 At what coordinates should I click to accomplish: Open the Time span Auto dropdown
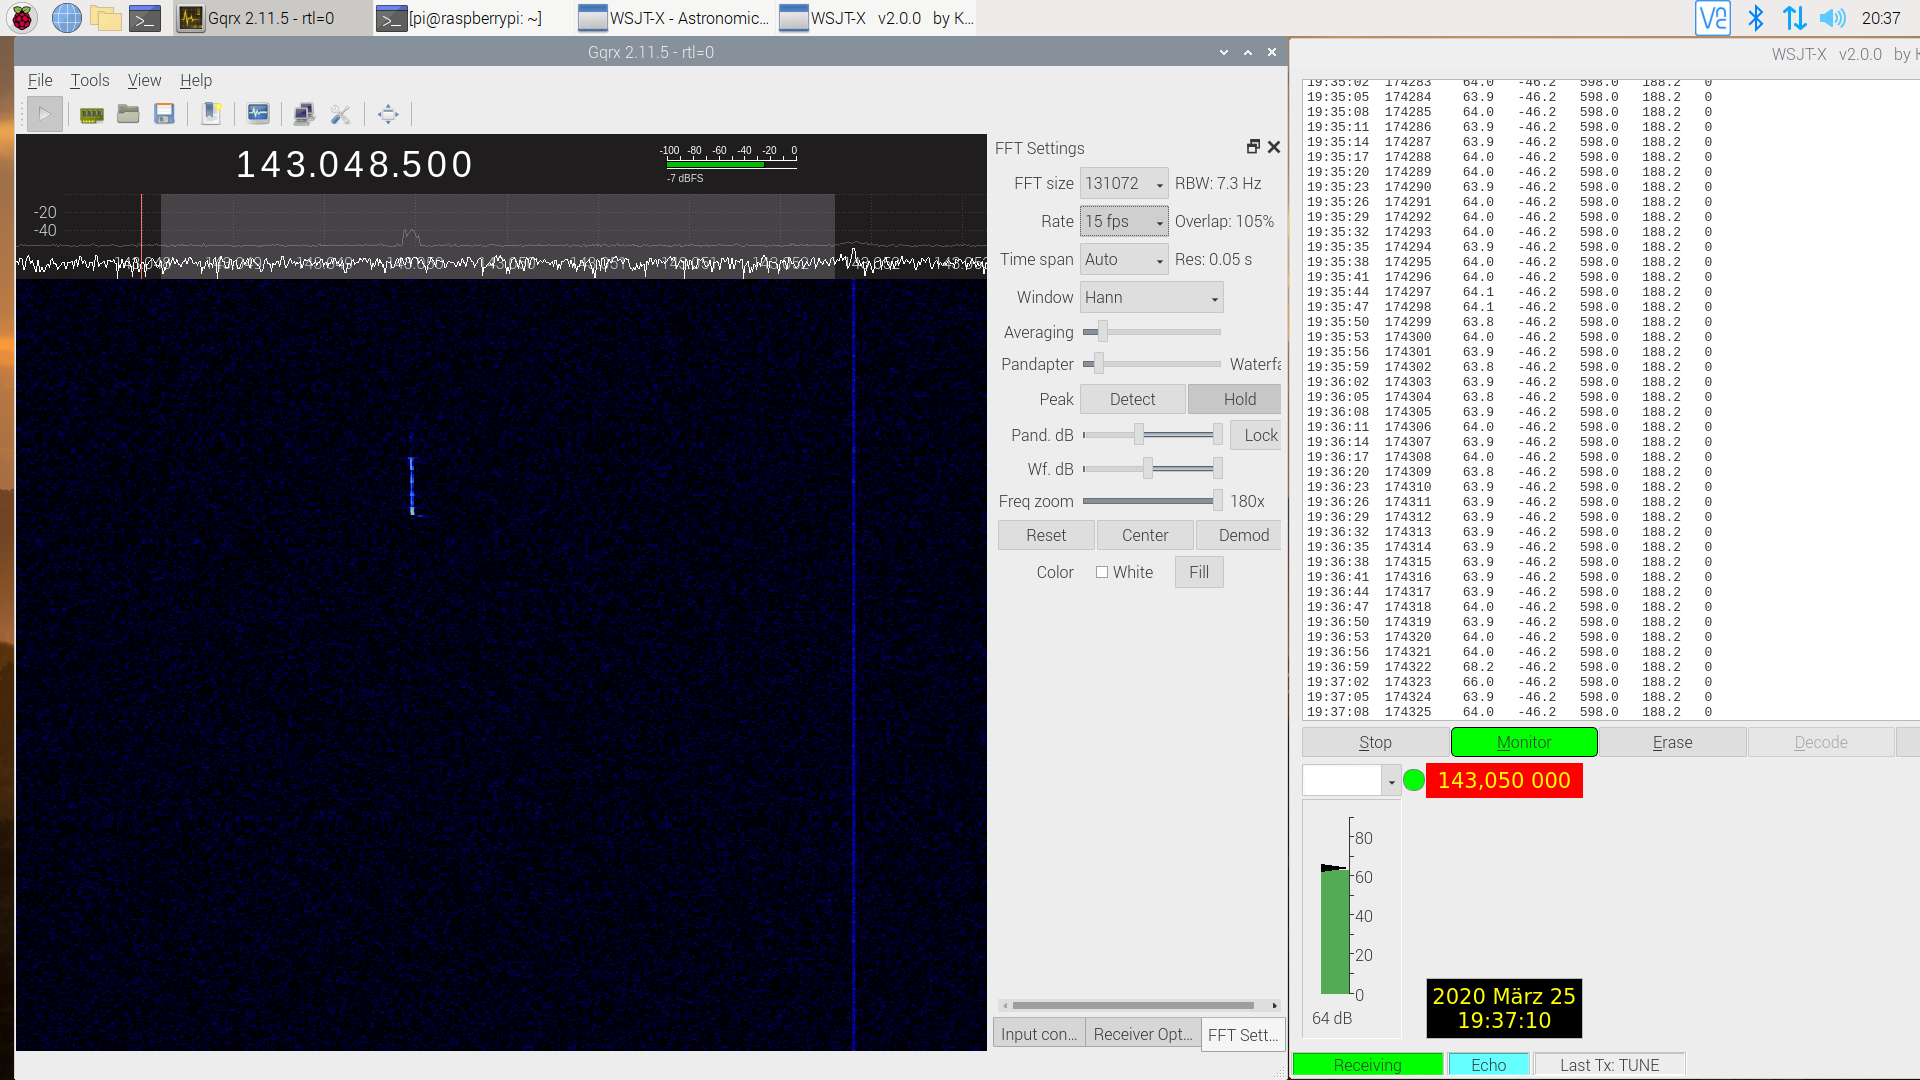click(1124, 259)
